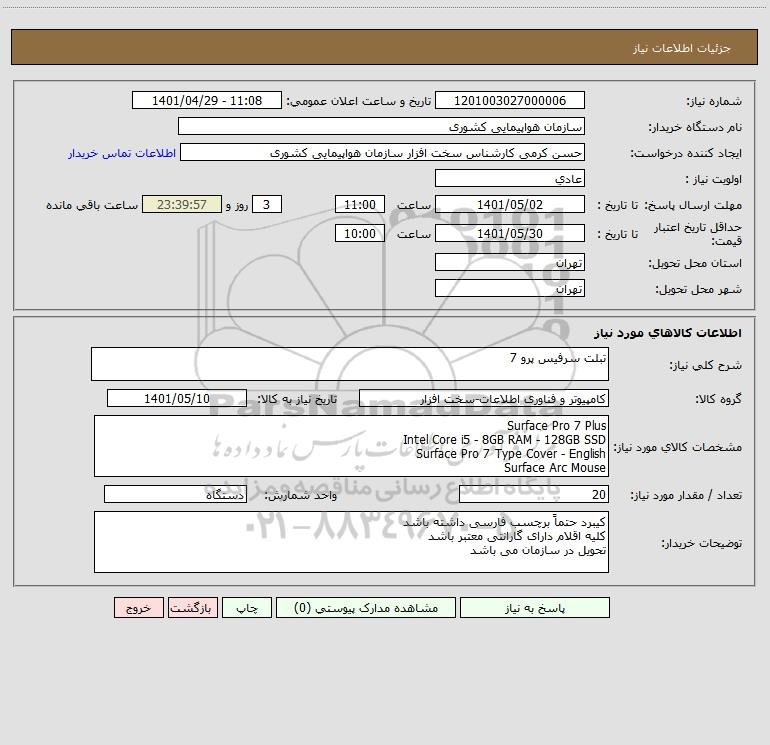Click price validity date 1401/05/30

coord(510,233)
